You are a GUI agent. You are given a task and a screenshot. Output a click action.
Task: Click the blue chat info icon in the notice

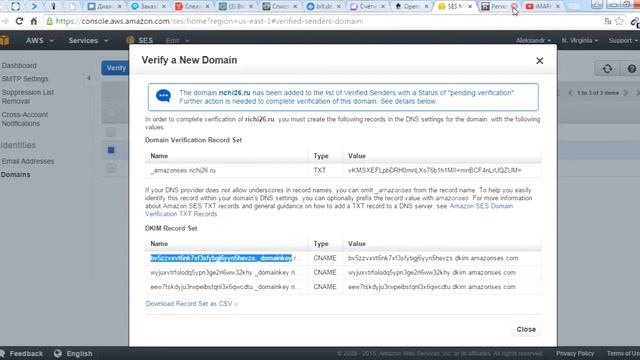click(163, 96)
